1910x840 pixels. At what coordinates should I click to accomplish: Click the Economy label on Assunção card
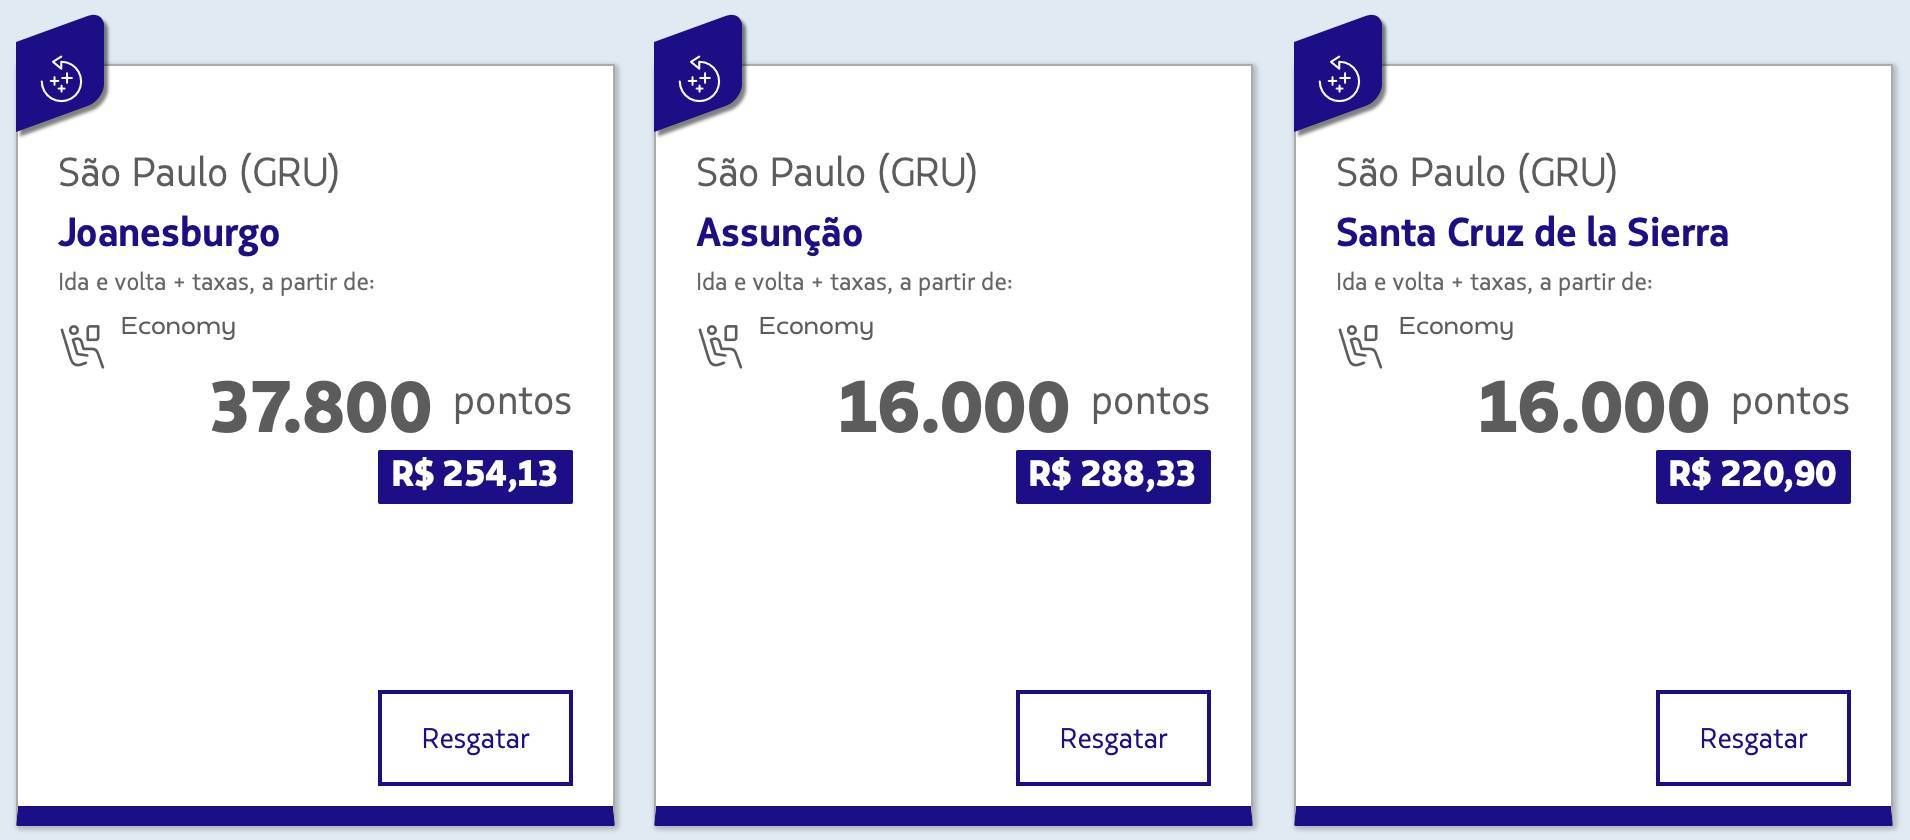(816, 327)
